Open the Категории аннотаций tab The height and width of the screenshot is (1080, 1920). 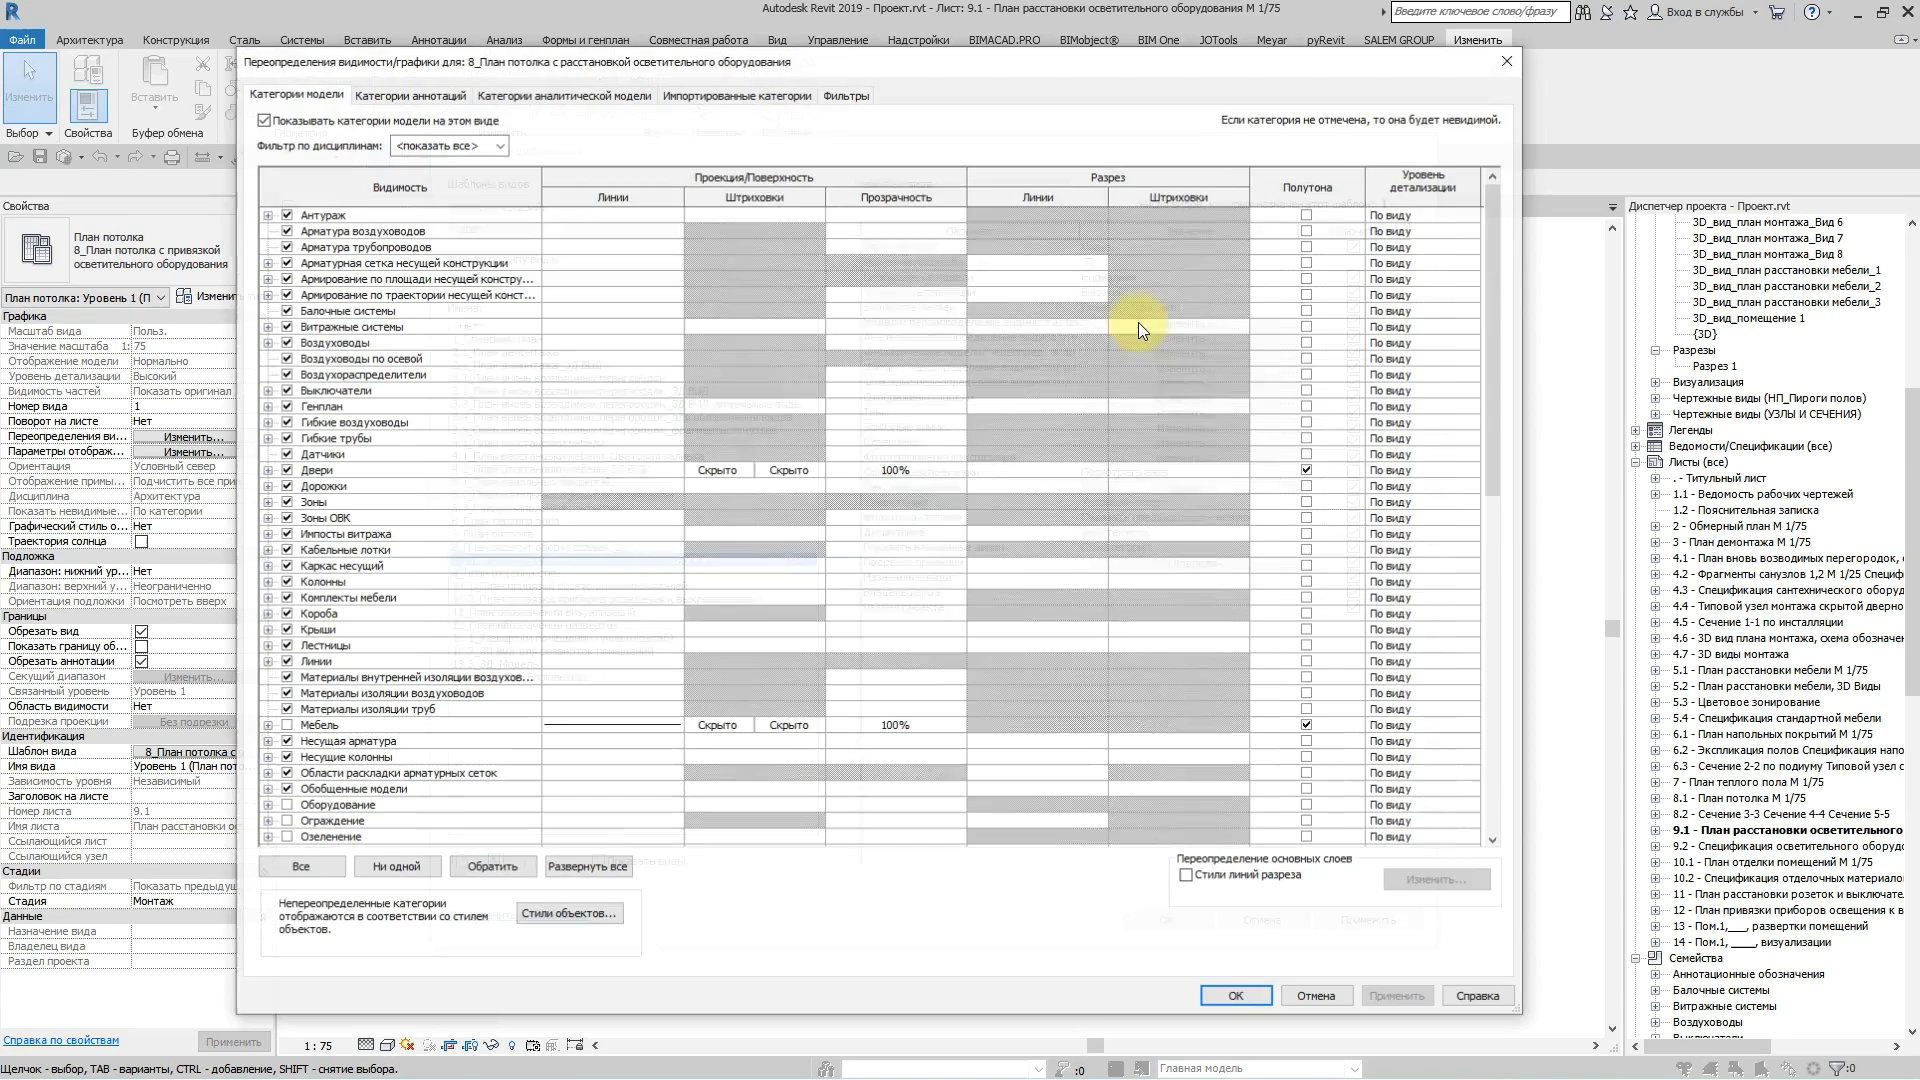click(410, 96)
